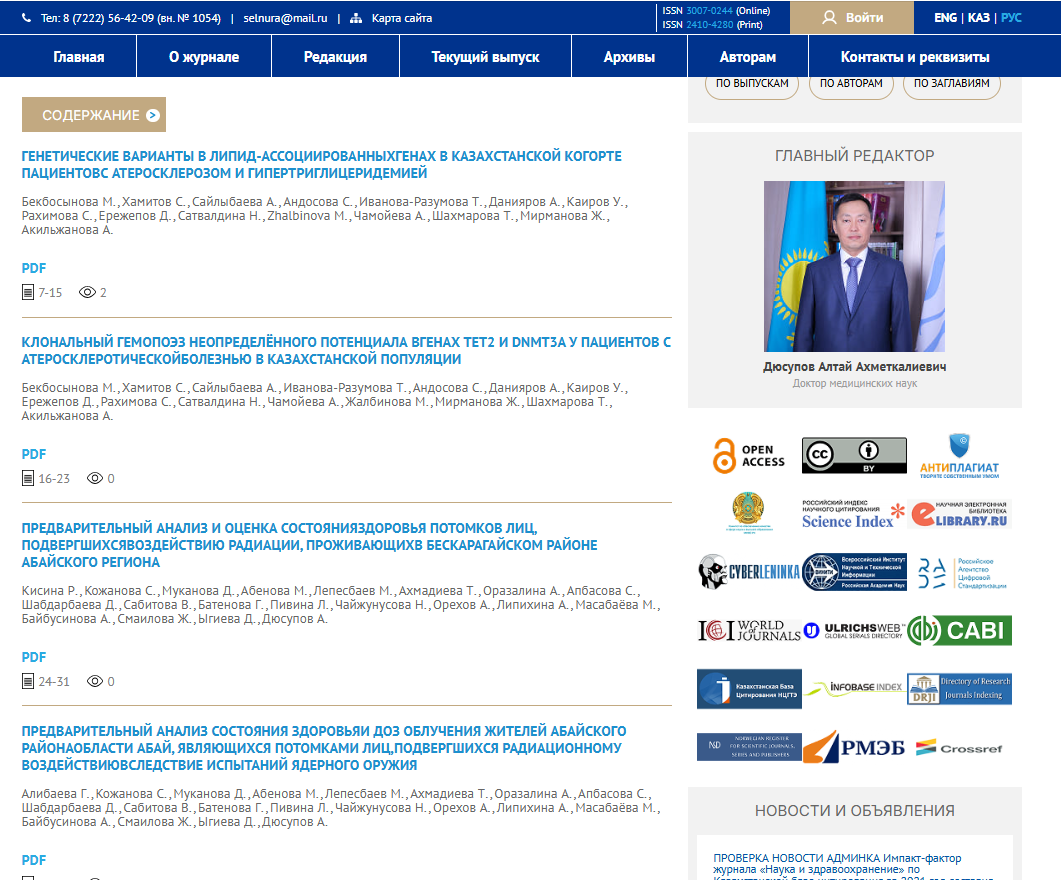Screen dimensions: 1061x880
Task: Click the Print ISSN 2410-4280 link
Action: coord(709,24)
